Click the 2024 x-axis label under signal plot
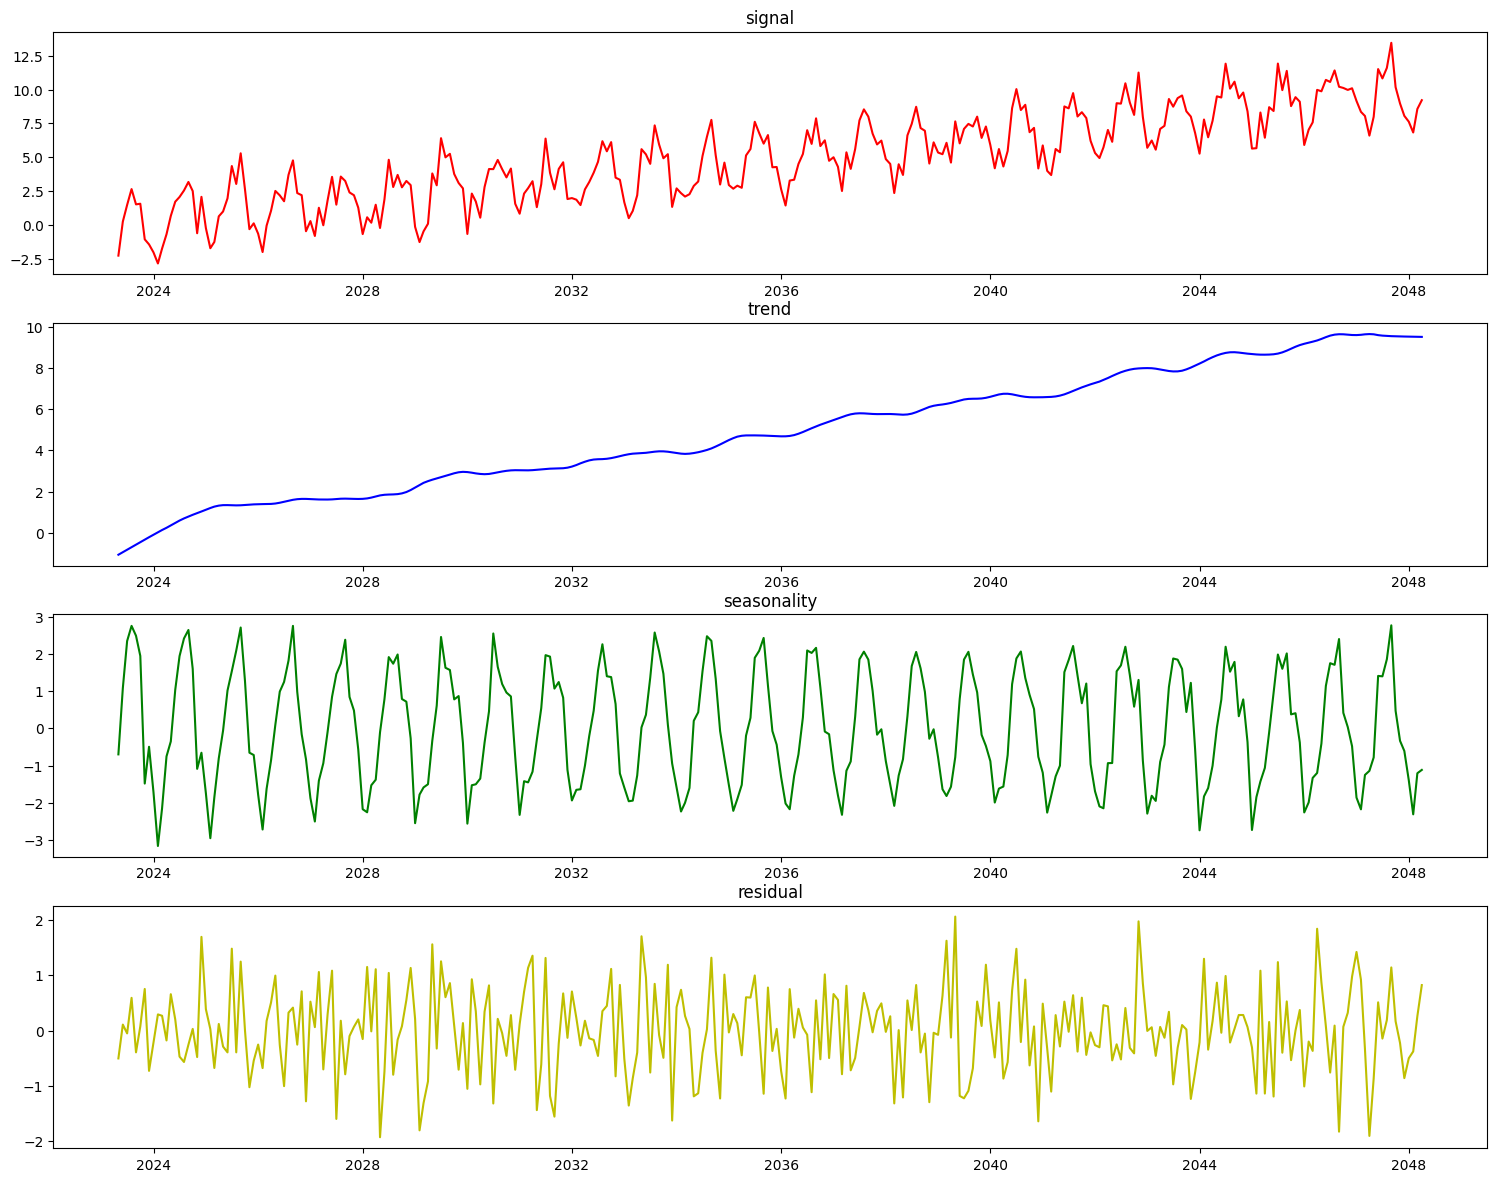Image resolution: width=1496 pixels, height=1182 pixels. (x=153, y=290)
